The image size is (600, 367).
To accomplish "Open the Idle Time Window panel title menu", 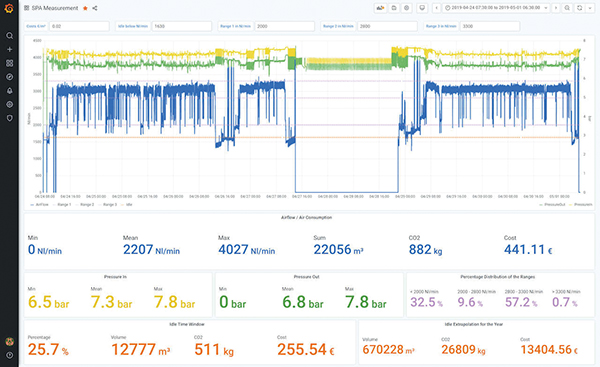I will [x=187, y=324].
